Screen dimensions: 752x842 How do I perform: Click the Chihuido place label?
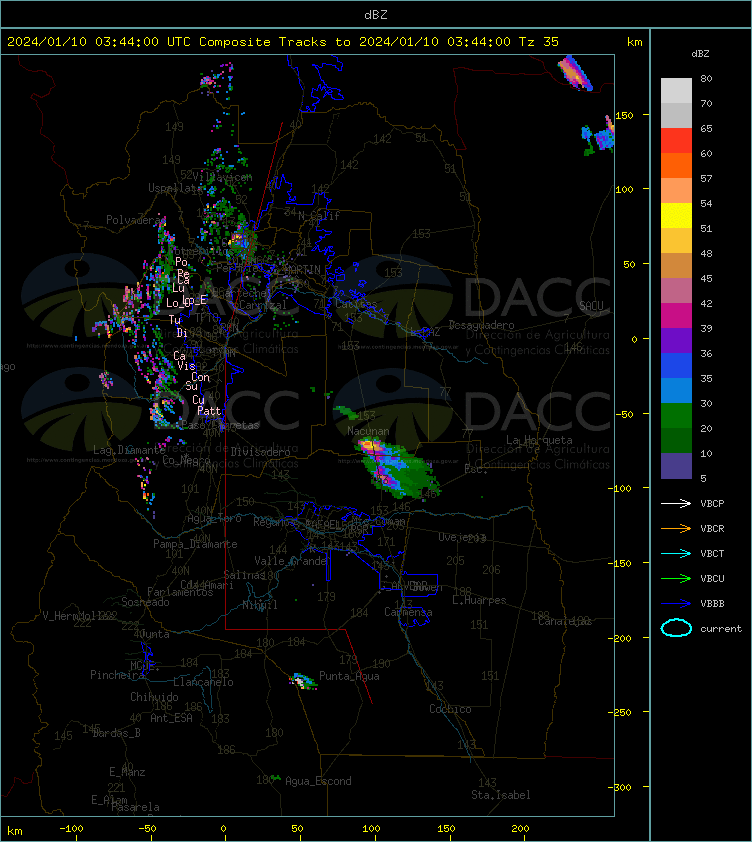154,697
